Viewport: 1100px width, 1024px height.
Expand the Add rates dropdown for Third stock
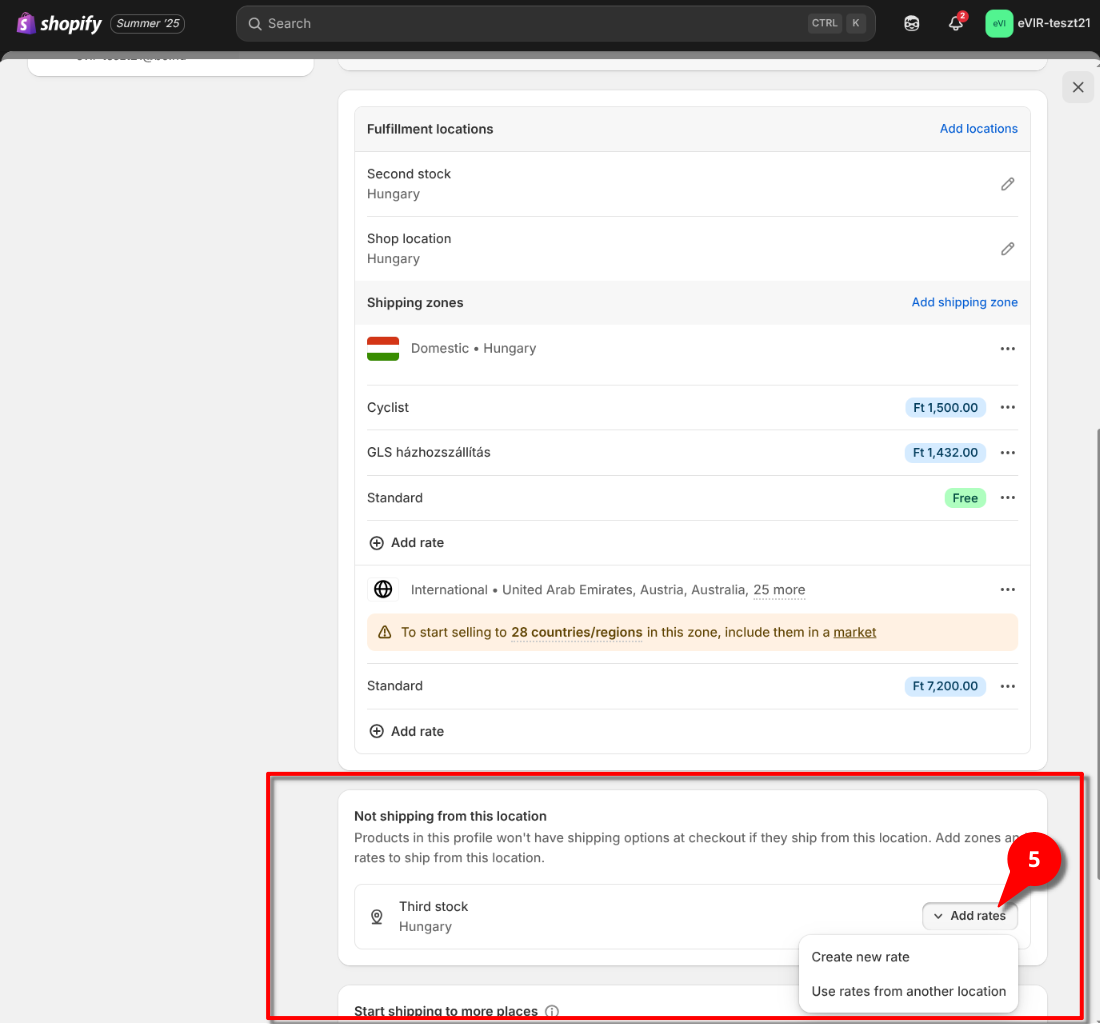click(x=969, y=916)
